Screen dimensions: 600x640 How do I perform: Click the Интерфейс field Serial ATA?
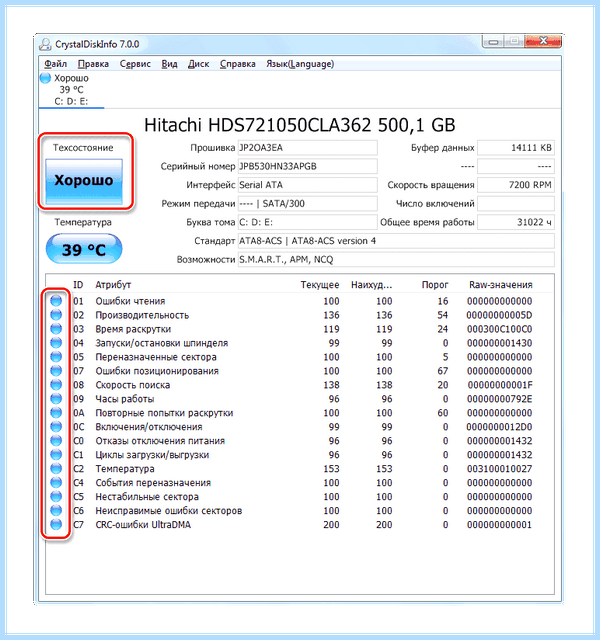[308, 185]
